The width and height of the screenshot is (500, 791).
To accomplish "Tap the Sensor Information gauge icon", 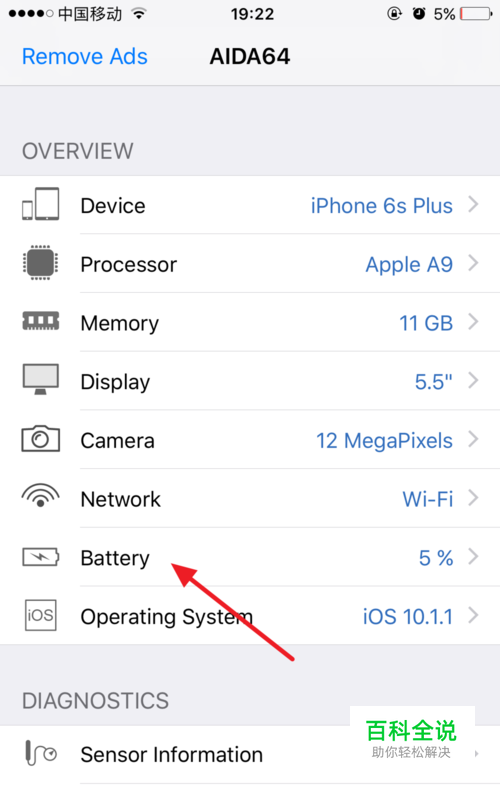I will coord(40,753).
